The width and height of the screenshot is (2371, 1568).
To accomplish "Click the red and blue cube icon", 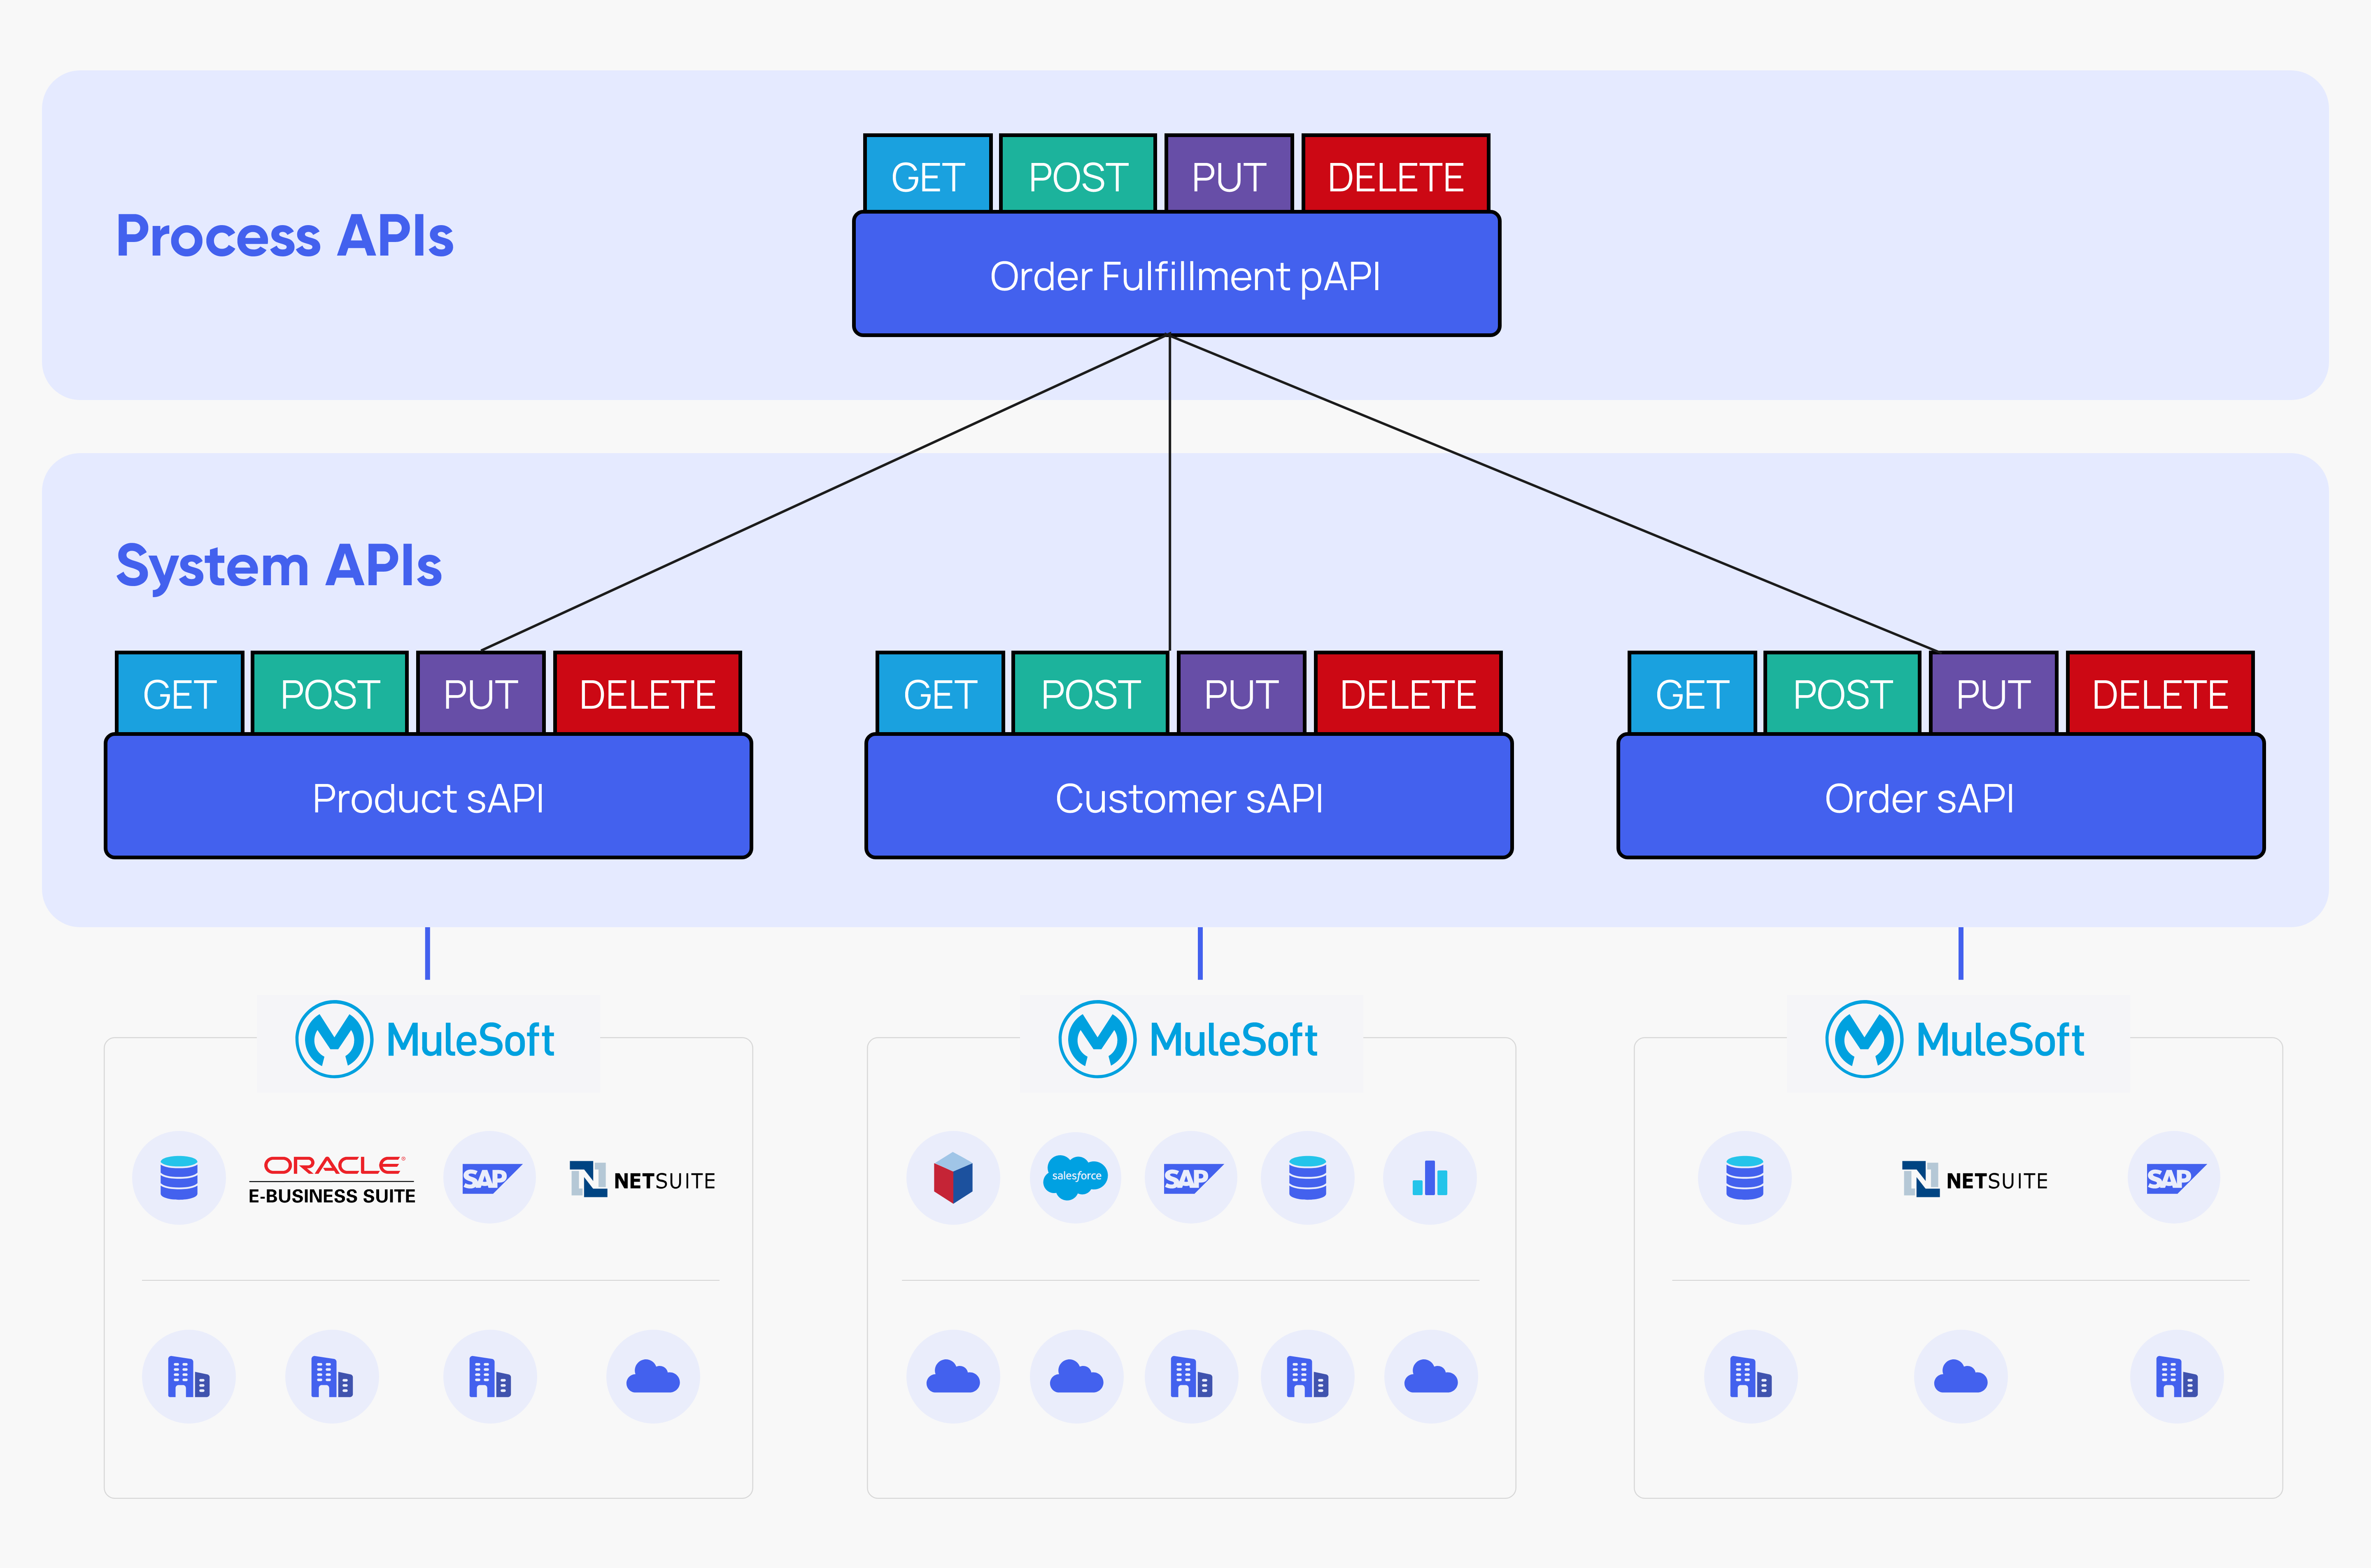I will (953, 1178).
